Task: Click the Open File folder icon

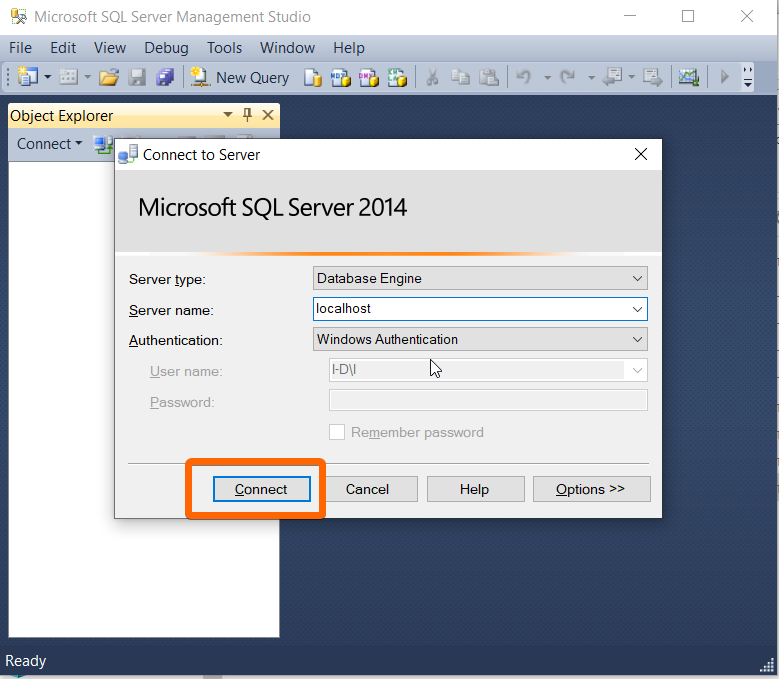Action: [109, 77]
